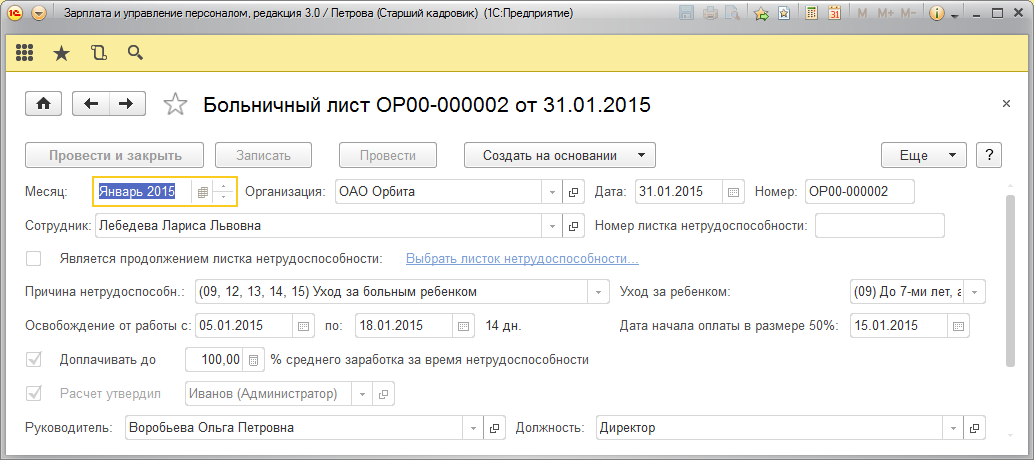
Task: Click Провести и закрыть button
Action: point(115,156)
